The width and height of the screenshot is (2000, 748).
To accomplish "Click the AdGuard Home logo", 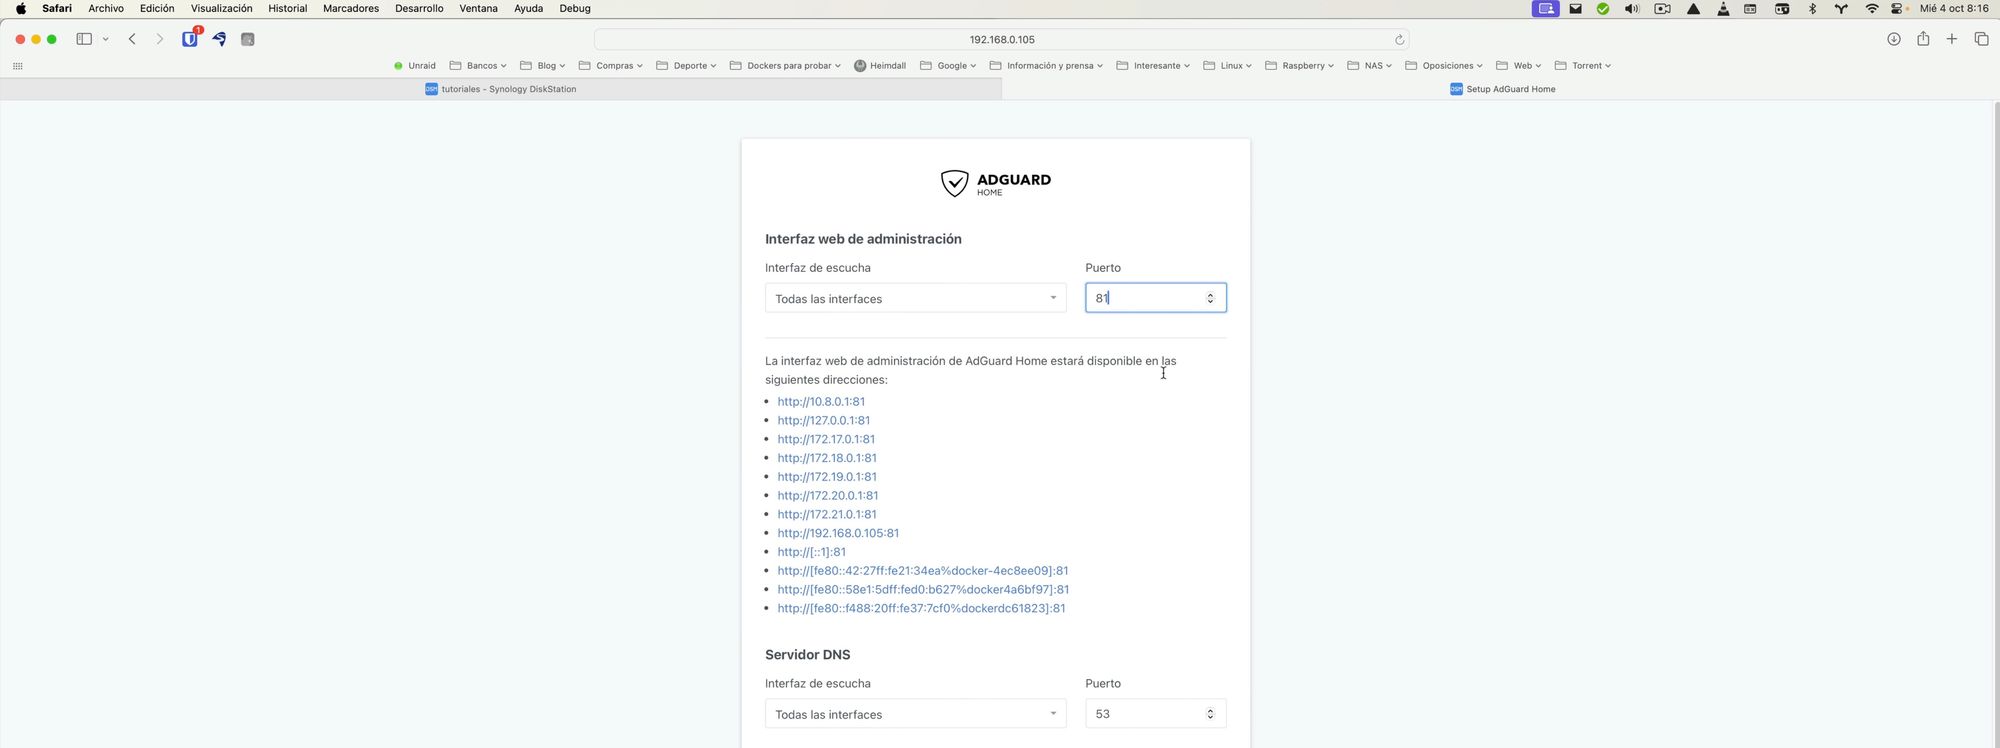I will (995, 183).
